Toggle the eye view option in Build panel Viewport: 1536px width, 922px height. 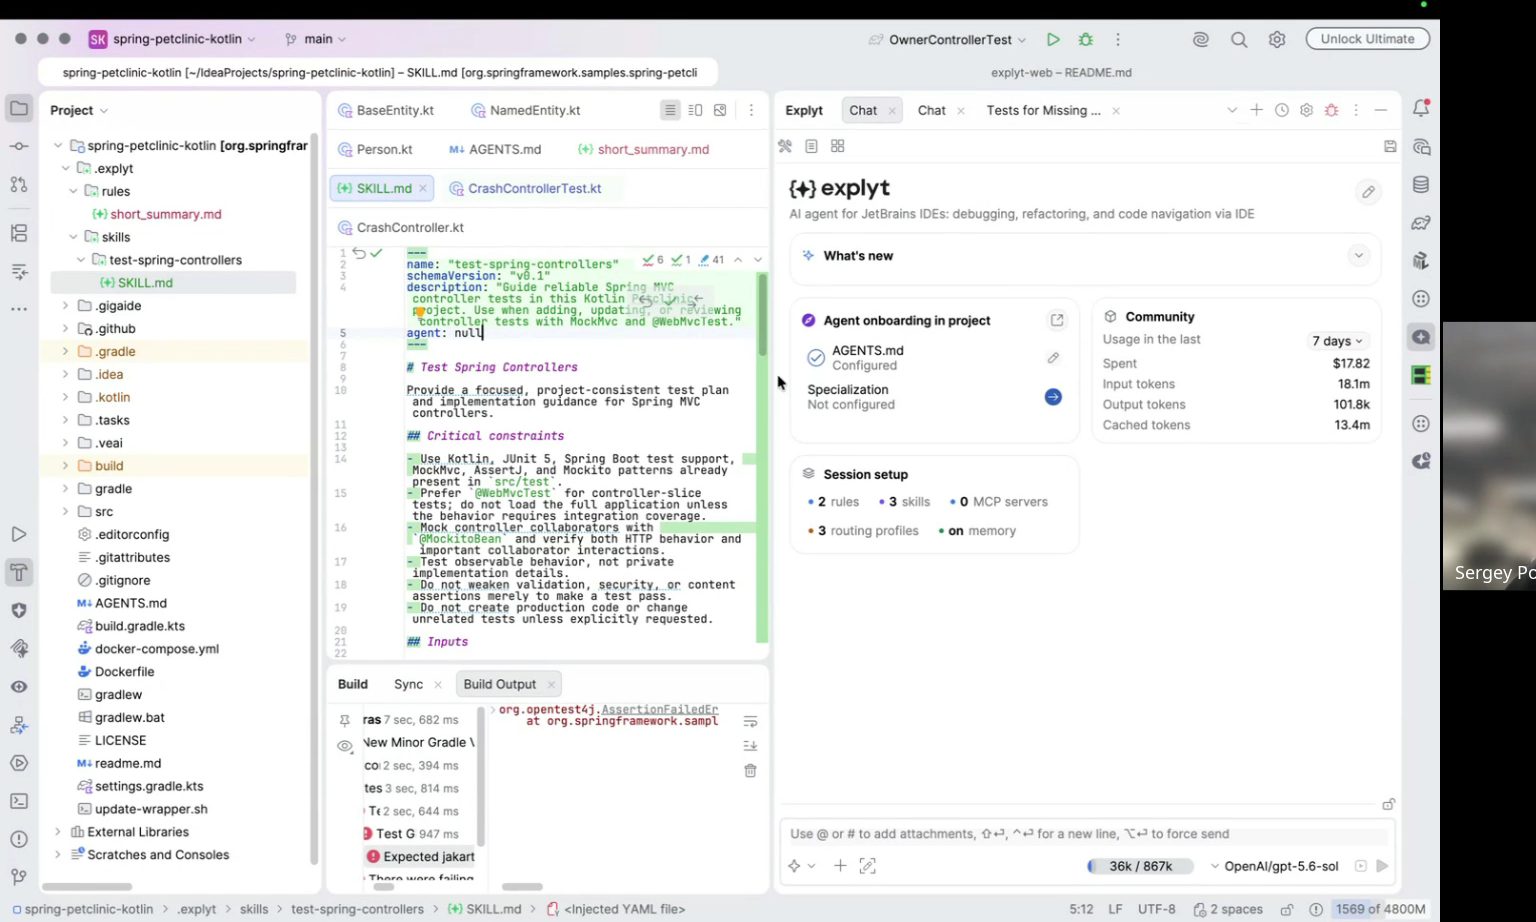click(x=345, y=746)
